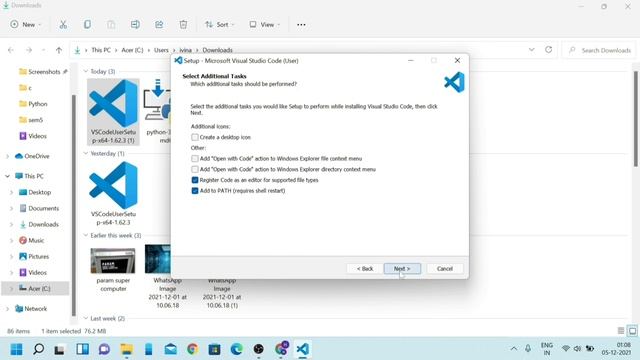Expand the Network tree node
The width and height of the screenshot is (640, 360).
coord(7,309)
